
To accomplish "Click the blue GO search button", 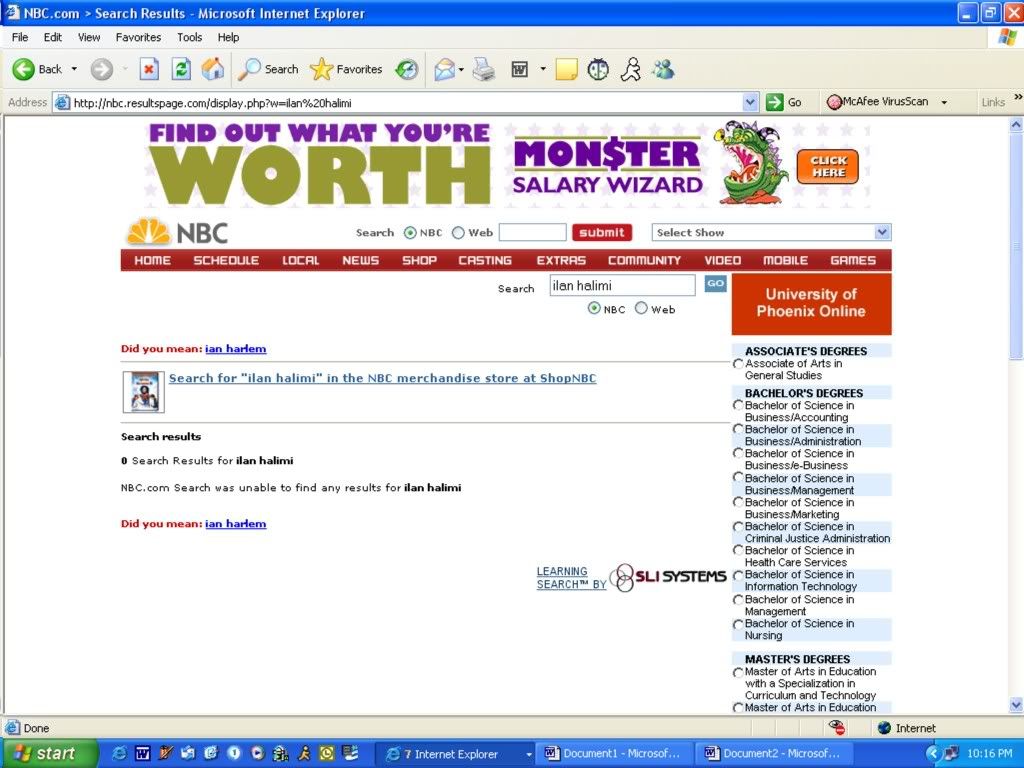I will coord(716,283).
